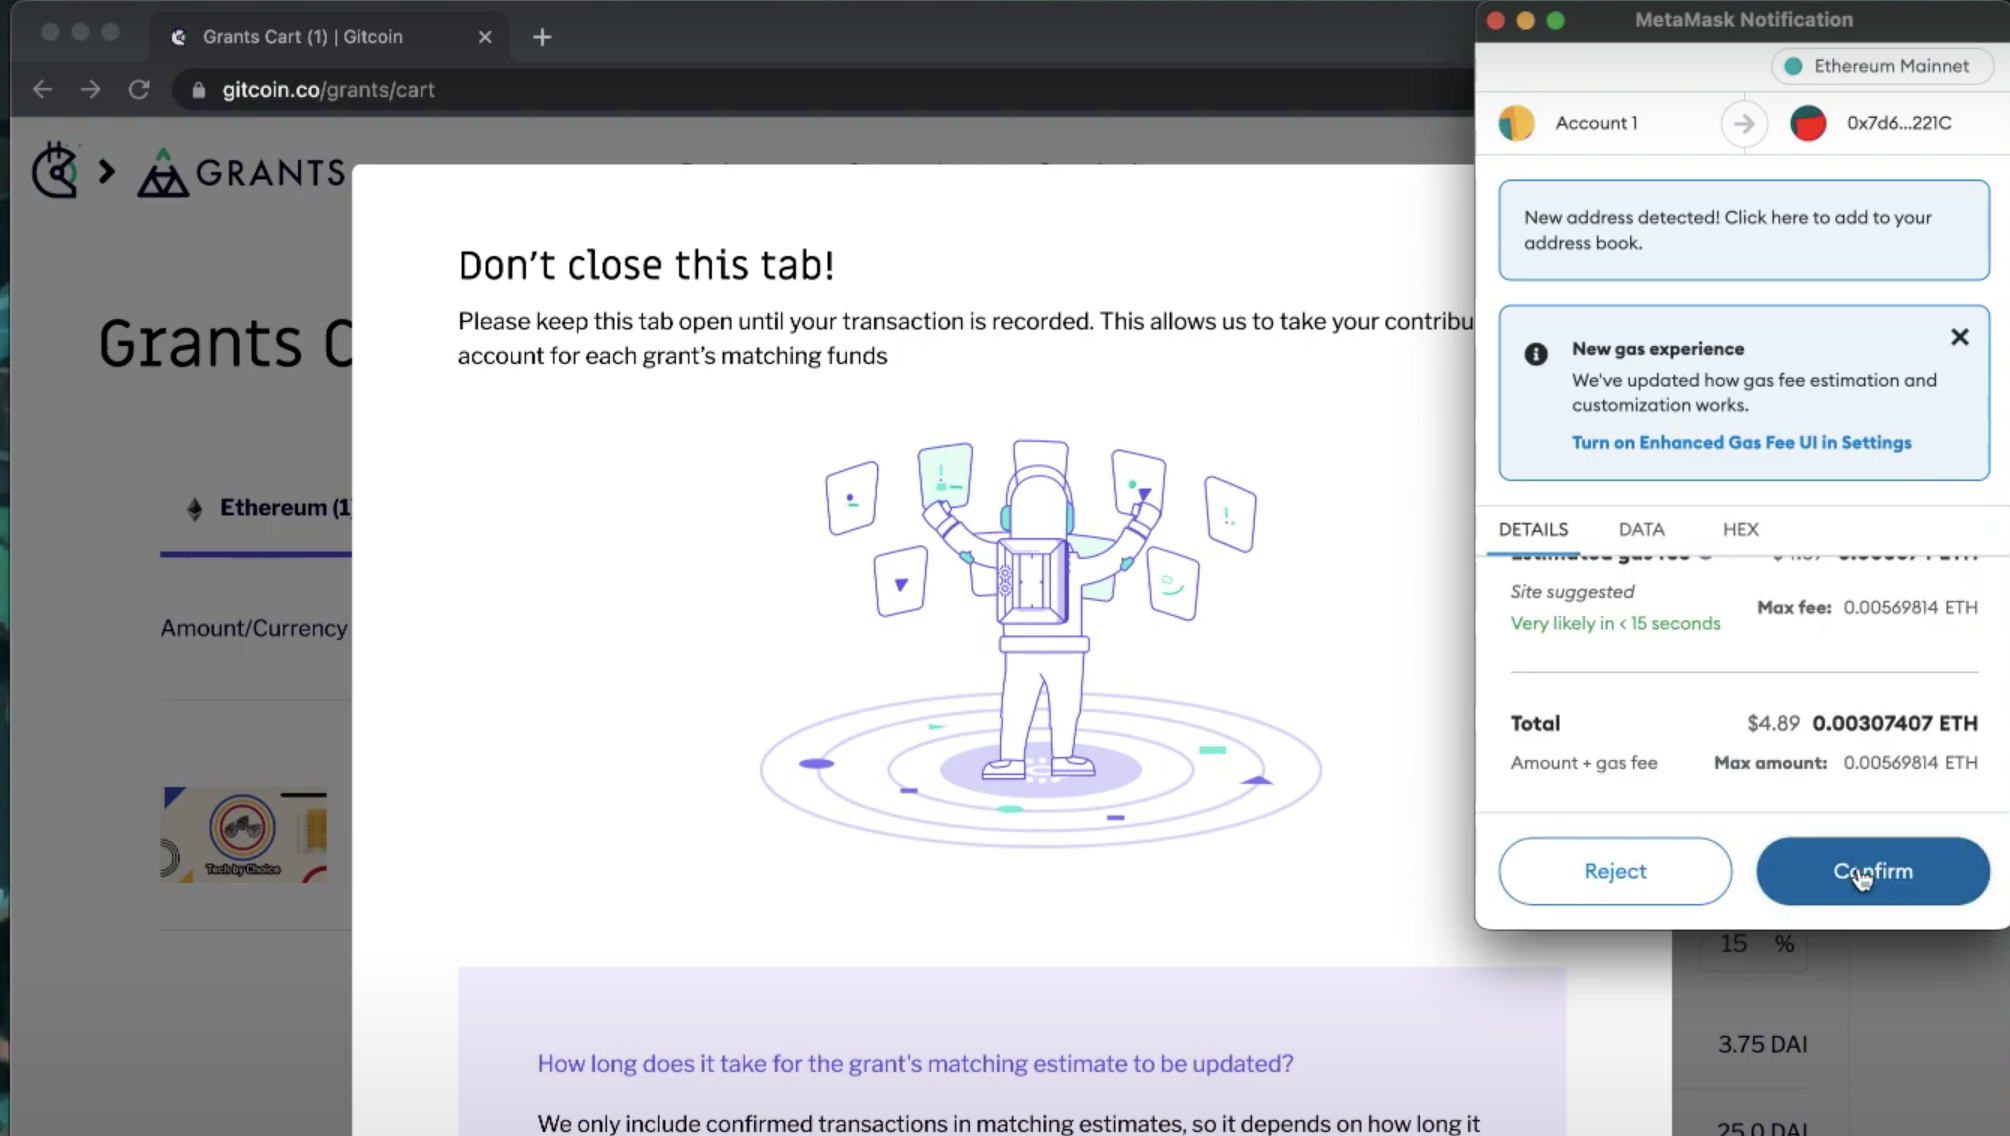
Task: Click the browser forward arrow
Action: pyautogui.click(x=91, y=90)
